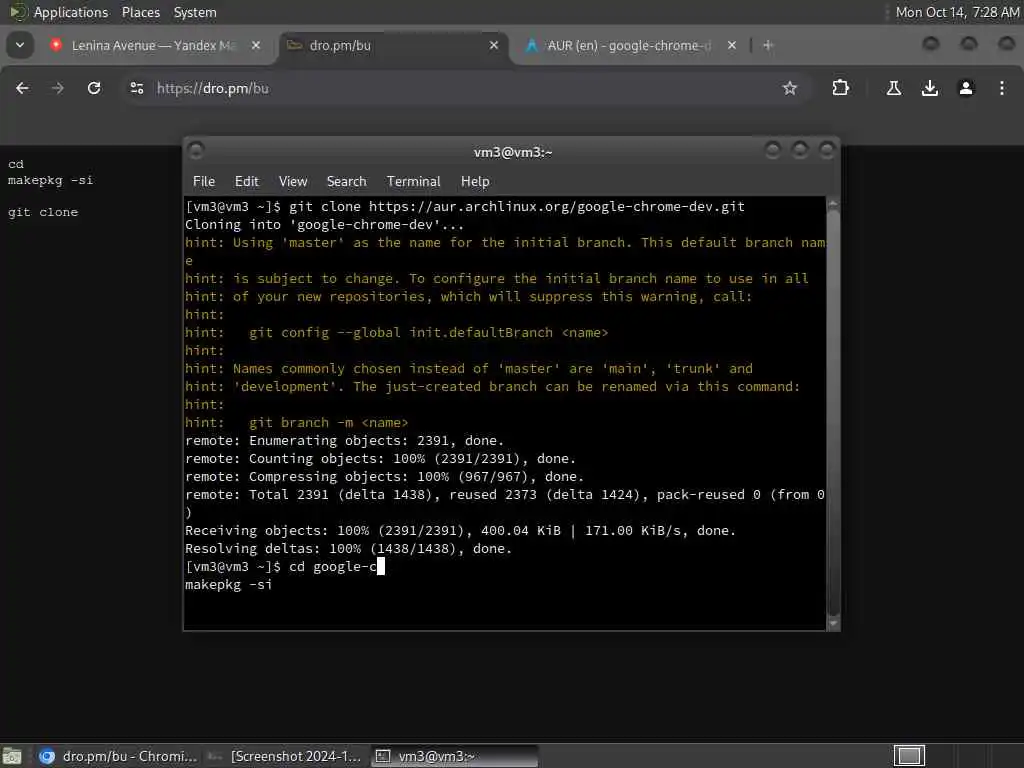Click the terminal vertical scrollbar

click(833, 413)
